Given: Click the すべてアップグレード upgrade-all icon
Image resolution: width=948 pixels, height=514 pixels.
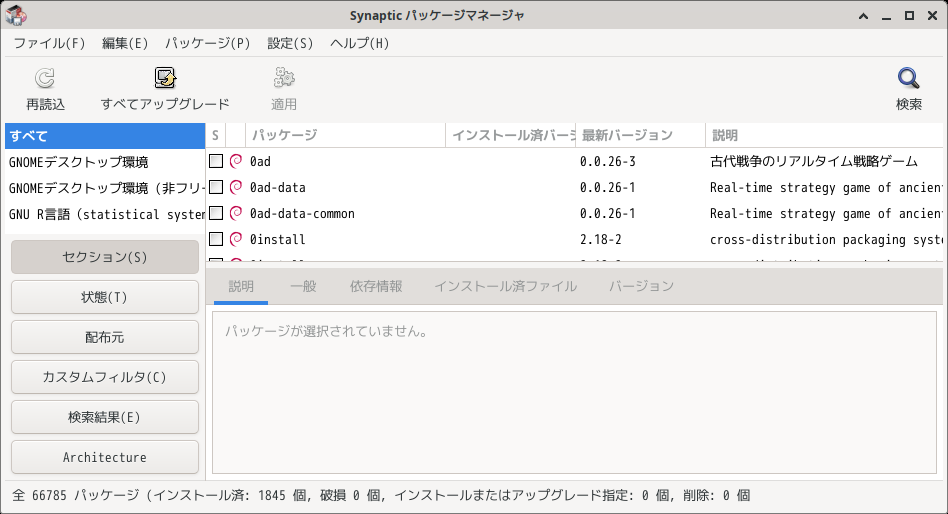Looking at the screenshot, I should click(x=165, y=79).
